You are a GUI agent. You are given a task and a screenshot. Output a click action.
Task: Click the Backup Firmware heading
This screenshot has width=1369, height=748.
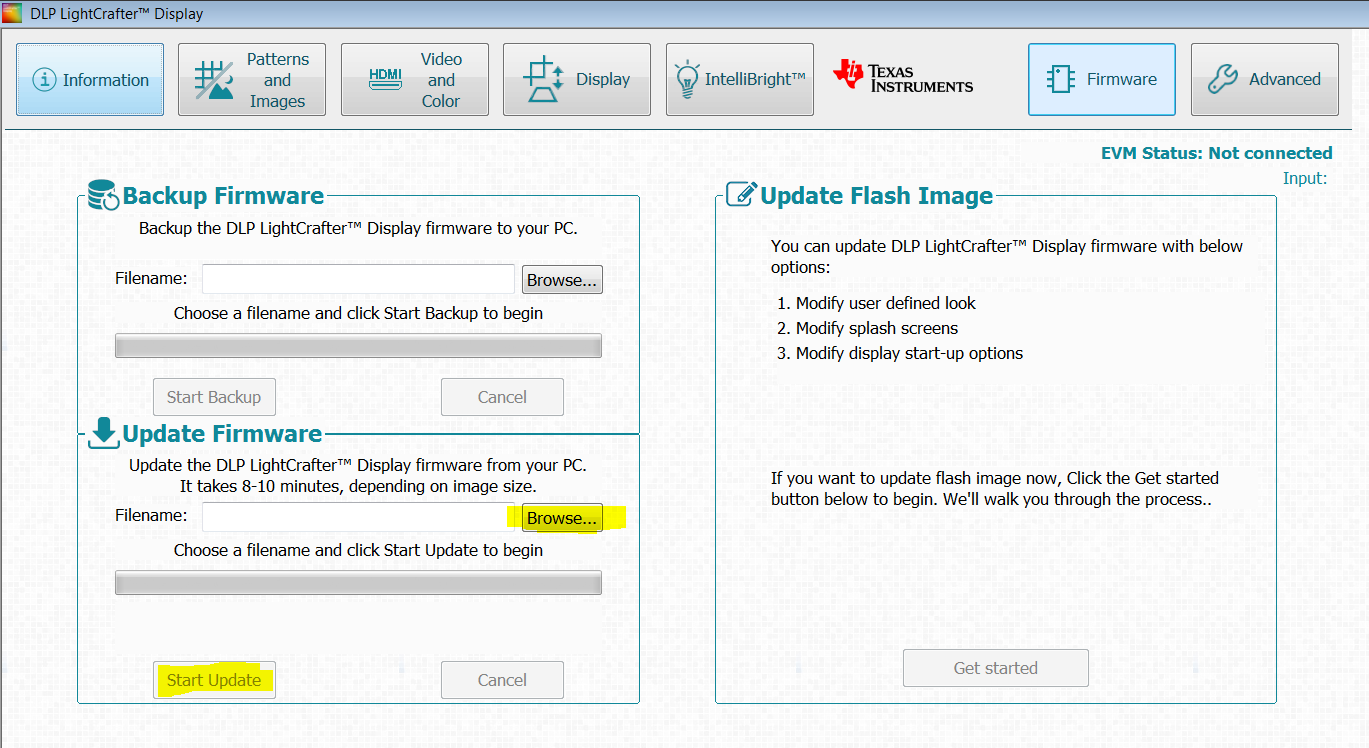click(x=223, y=195)
